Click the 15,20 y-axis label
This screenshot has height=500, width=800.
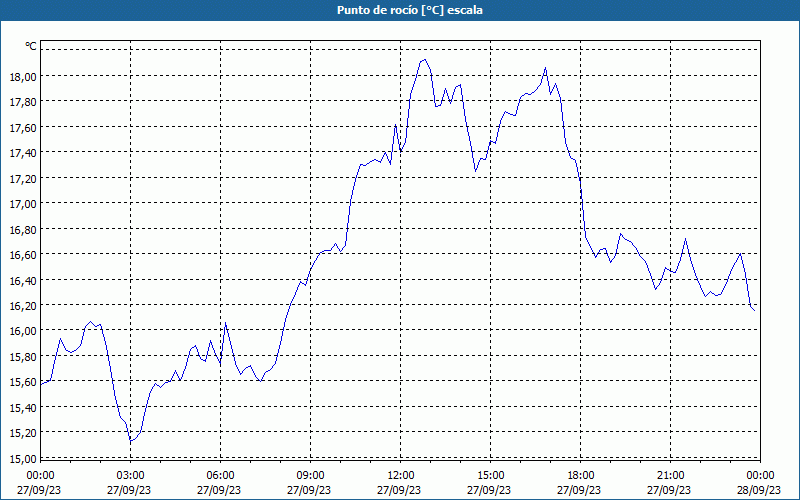click(x=23, y=433)
